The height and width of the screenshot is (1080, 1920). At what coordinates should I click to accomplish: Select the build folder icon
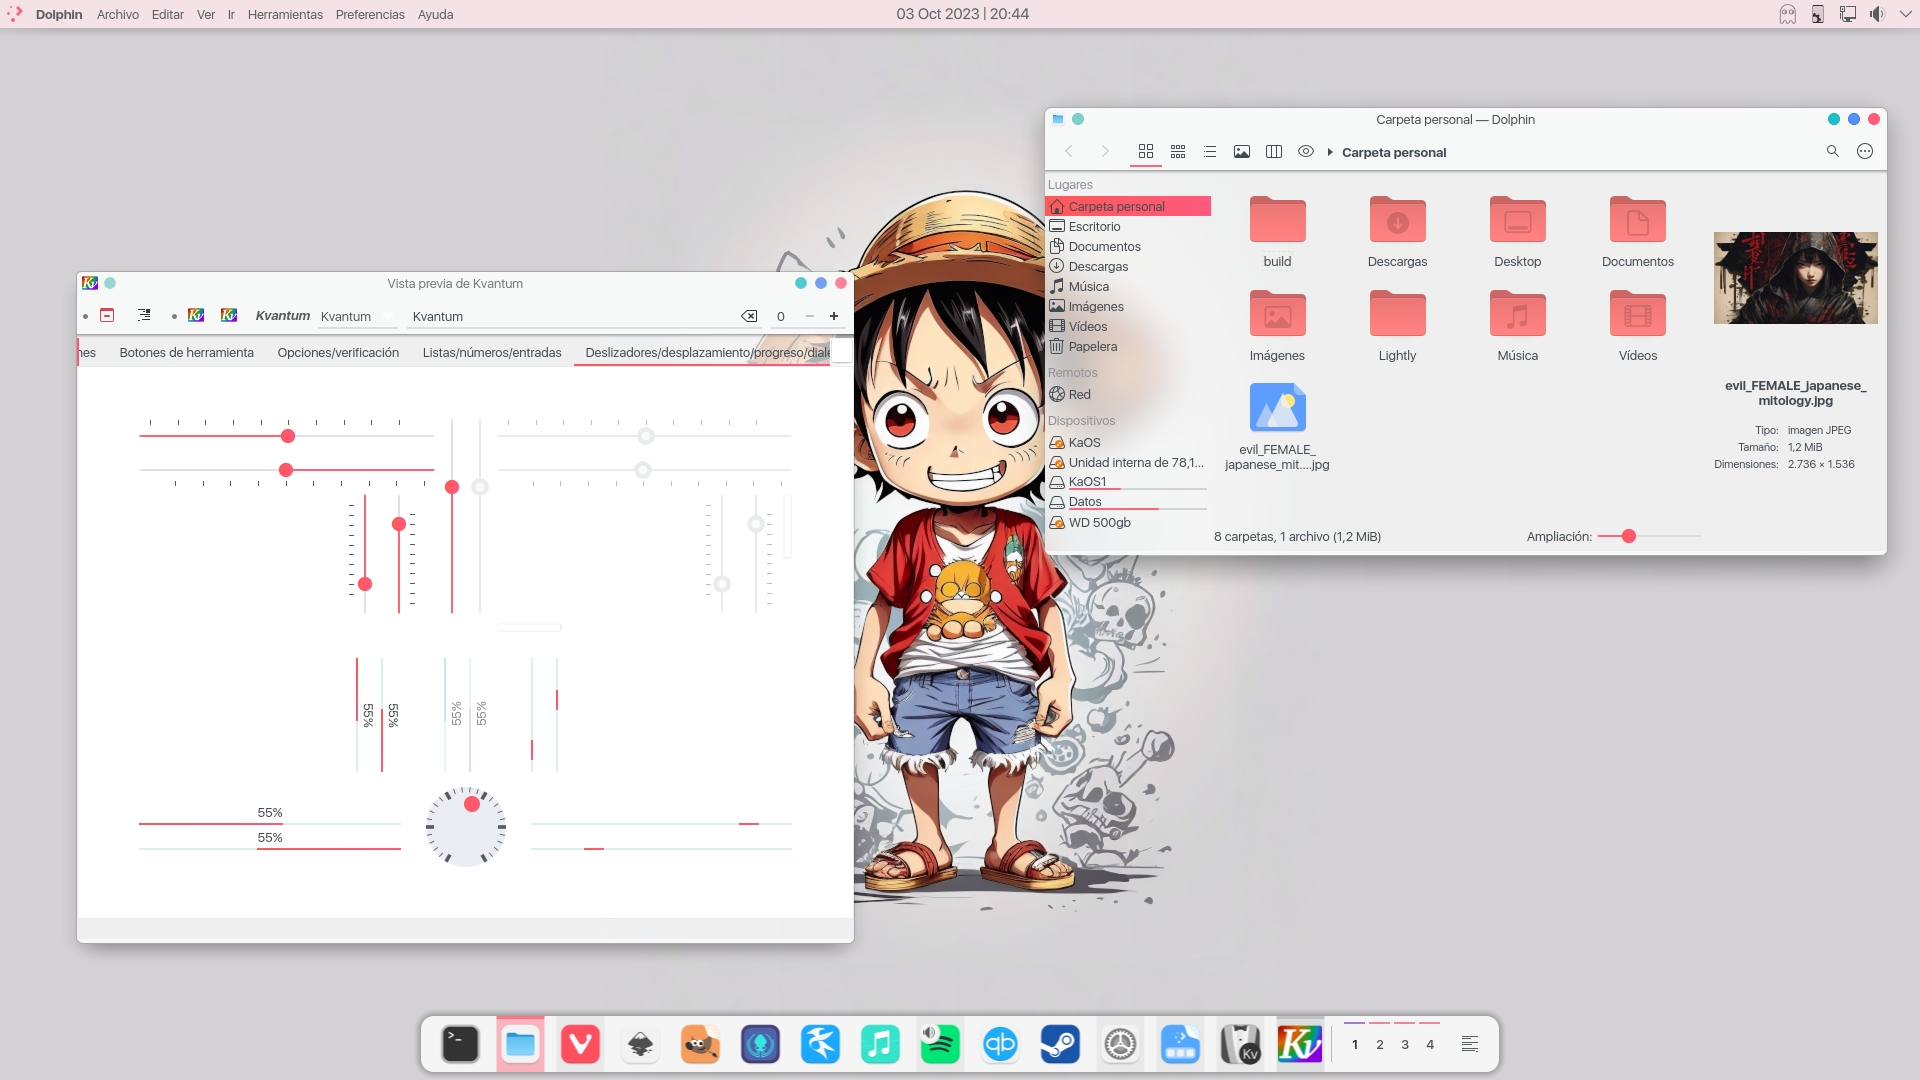[1277, 219]
